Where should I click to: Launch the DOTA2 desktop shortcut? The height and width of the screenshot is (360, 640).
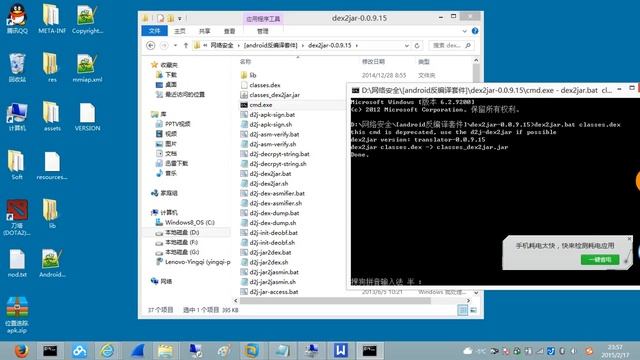pyautogui.click(x=17, y=217)
